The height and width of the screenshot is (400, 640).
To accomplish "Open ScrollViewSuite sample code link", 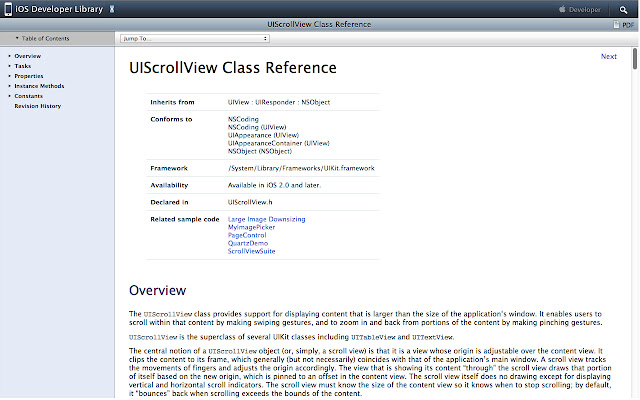I will click(251, 251).
